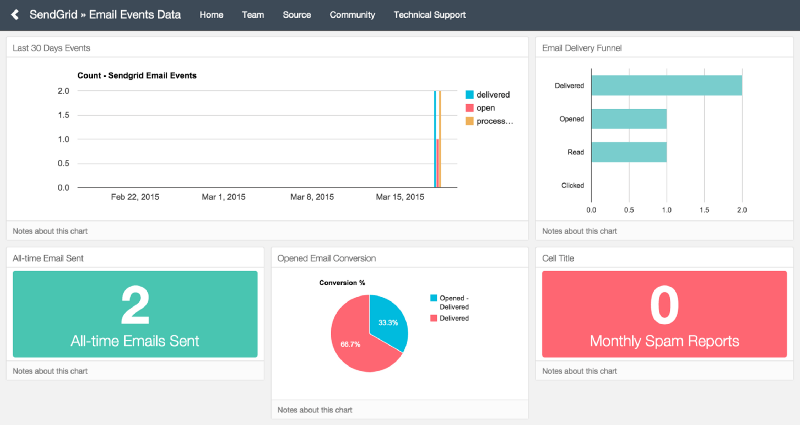Select the 33.3% blue pie slice

(385, 318)
